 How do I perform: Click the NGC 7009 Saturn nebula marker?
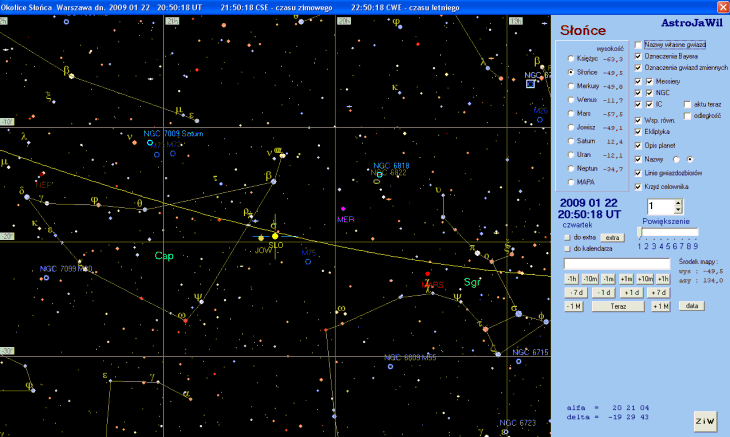(x=150, y=143)
